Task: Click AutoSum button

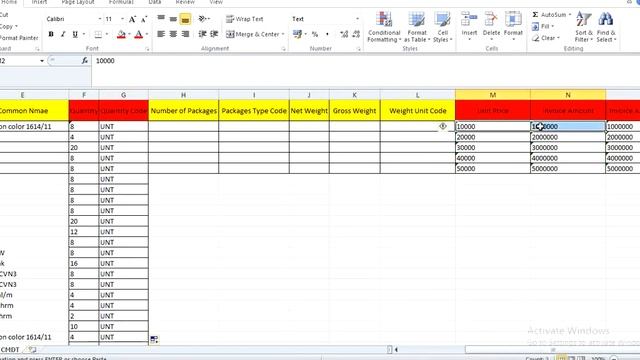Action: point(549,15)
